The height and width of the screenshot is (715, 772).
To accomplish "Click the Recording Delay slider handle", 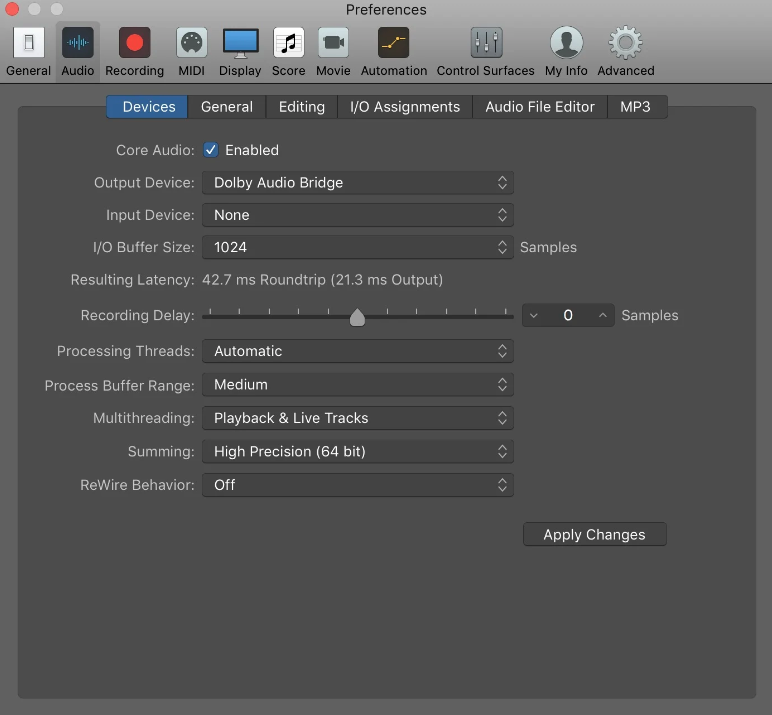I will pos(357,317).
